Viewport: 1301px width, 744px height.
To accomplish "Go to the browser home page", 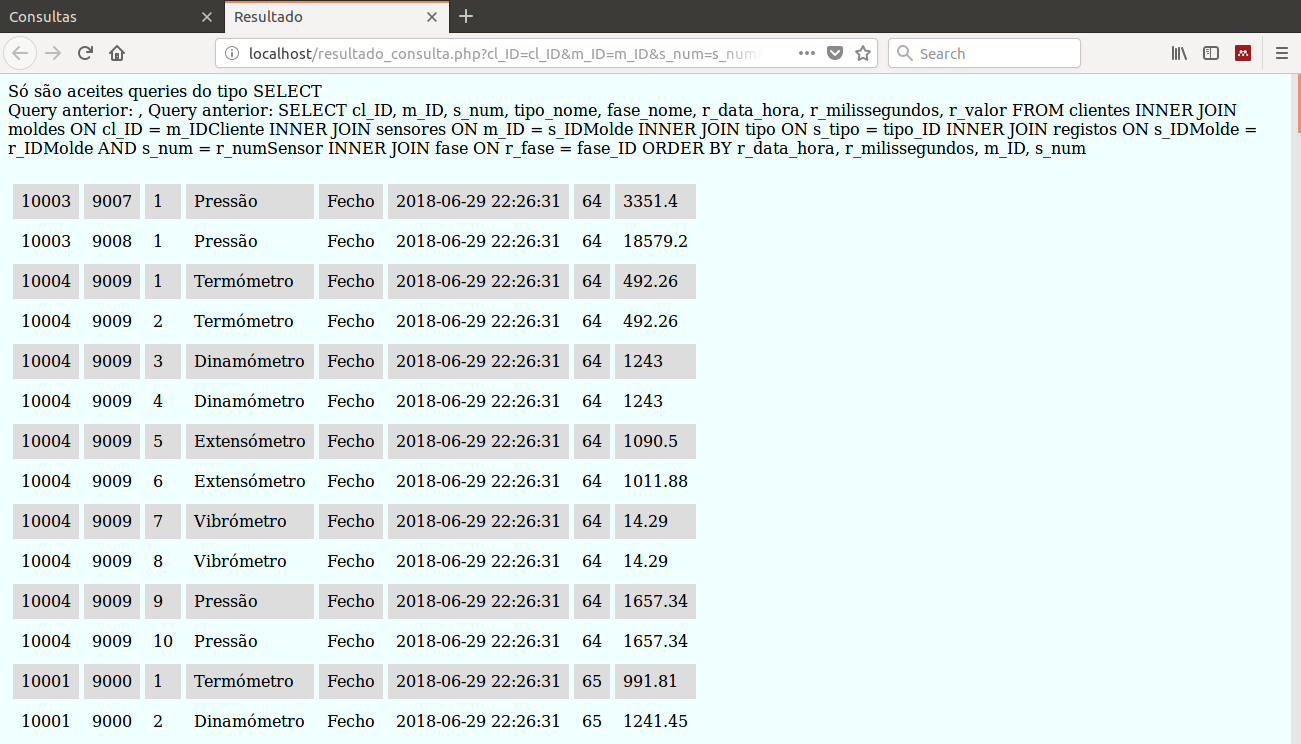I will [x=117, y=53].
